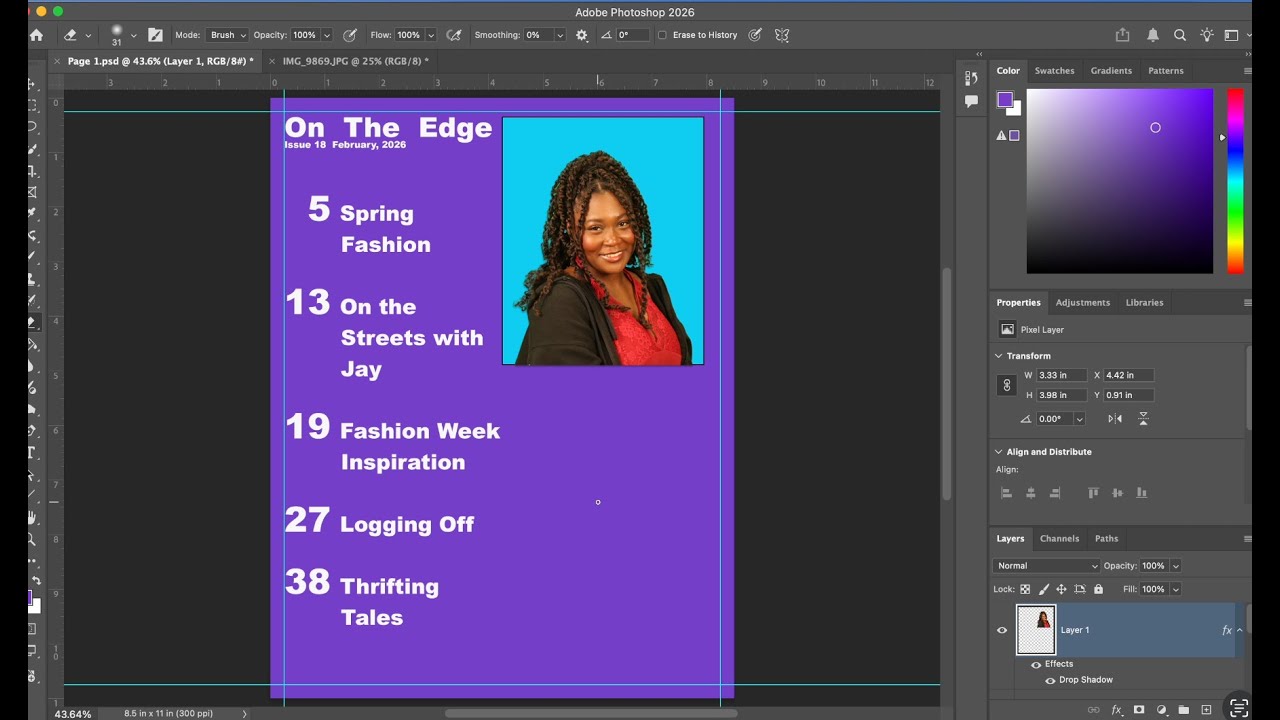Screen dimensions: 1280x720
Task: Click the Home icon in options bar
Action: pos(37,35)
